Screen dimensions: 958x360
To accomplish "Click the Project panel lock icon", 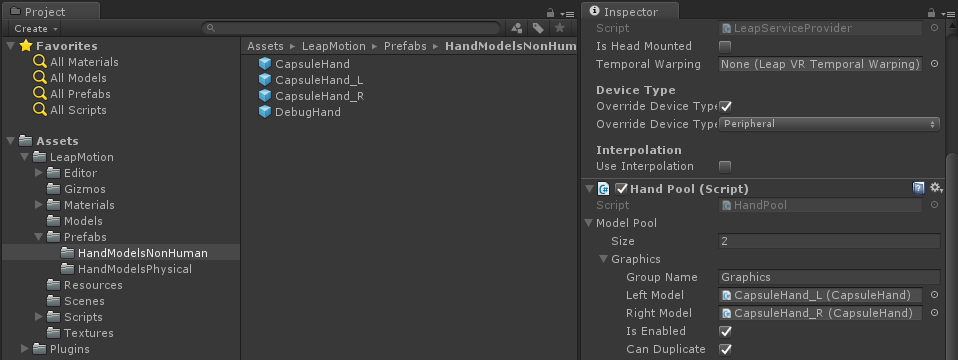I will (550, 12).
